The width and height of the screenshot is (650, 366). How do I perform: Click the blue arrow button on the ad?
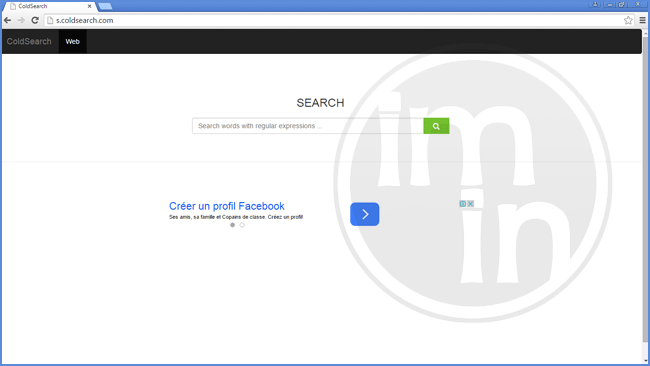pos(364,214)
